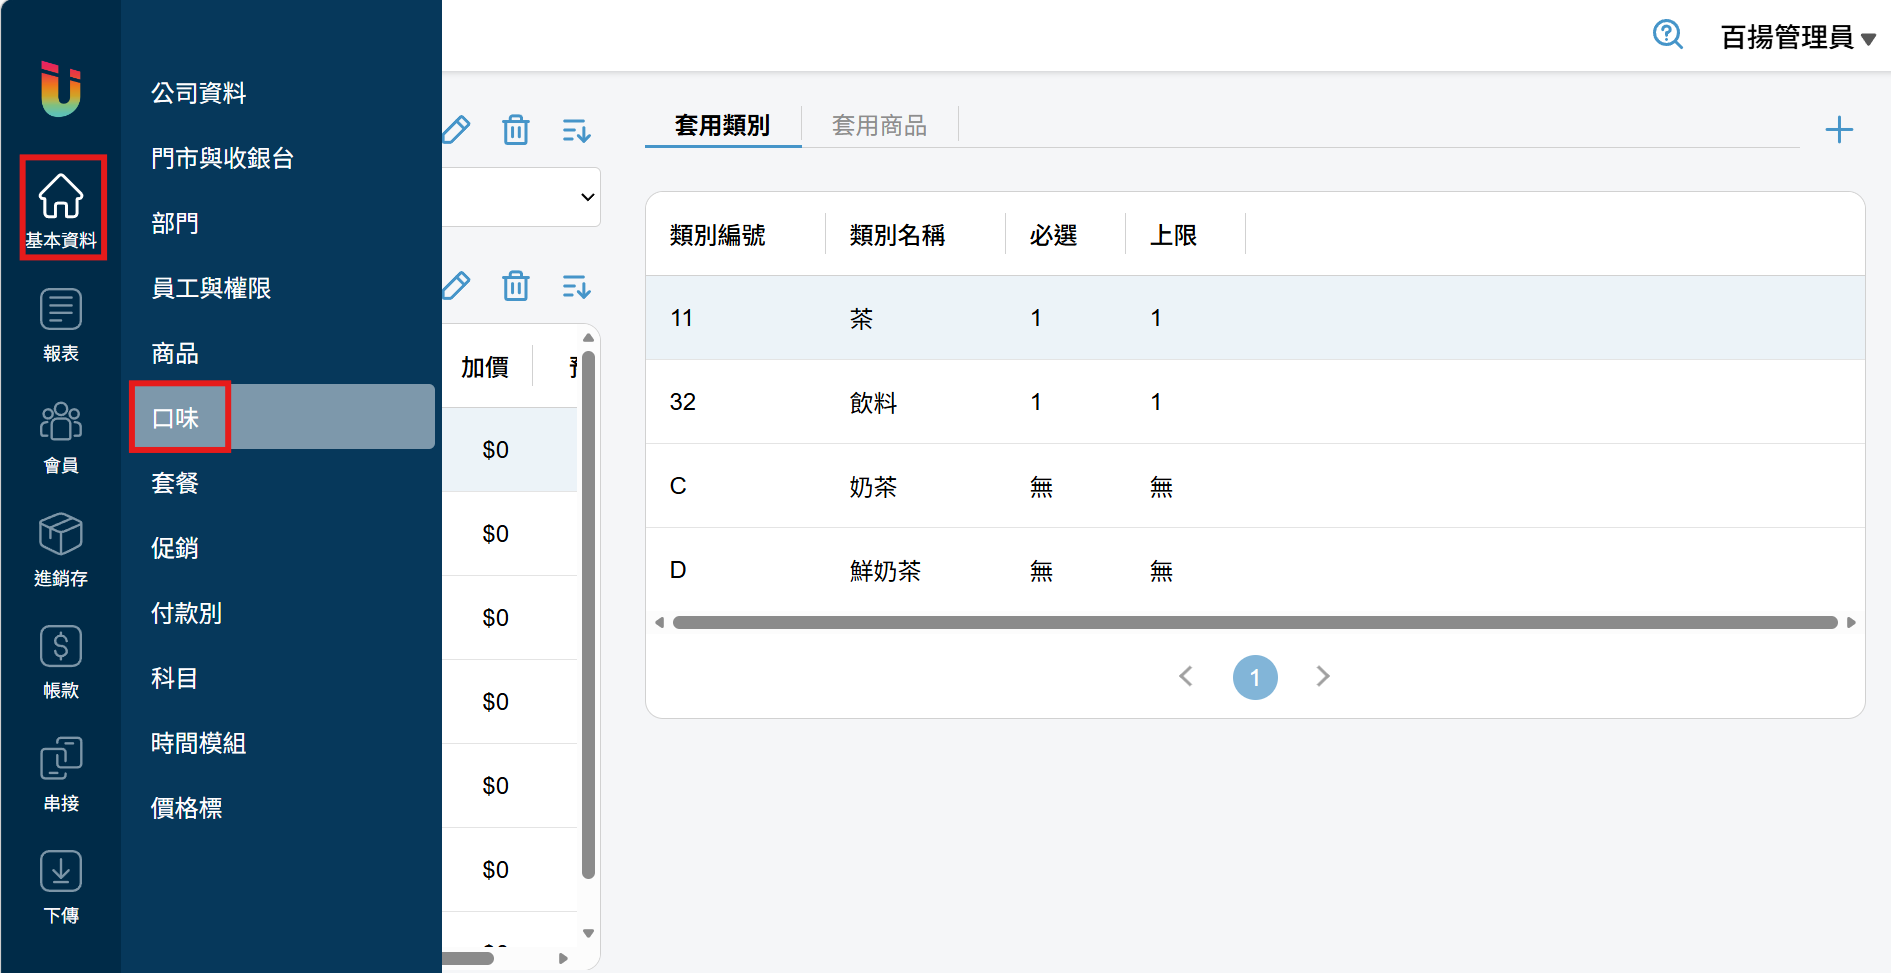Expand the 百揚管理員 user dropdown
Screen dimensions: 1891x973
pos(1797,38)
